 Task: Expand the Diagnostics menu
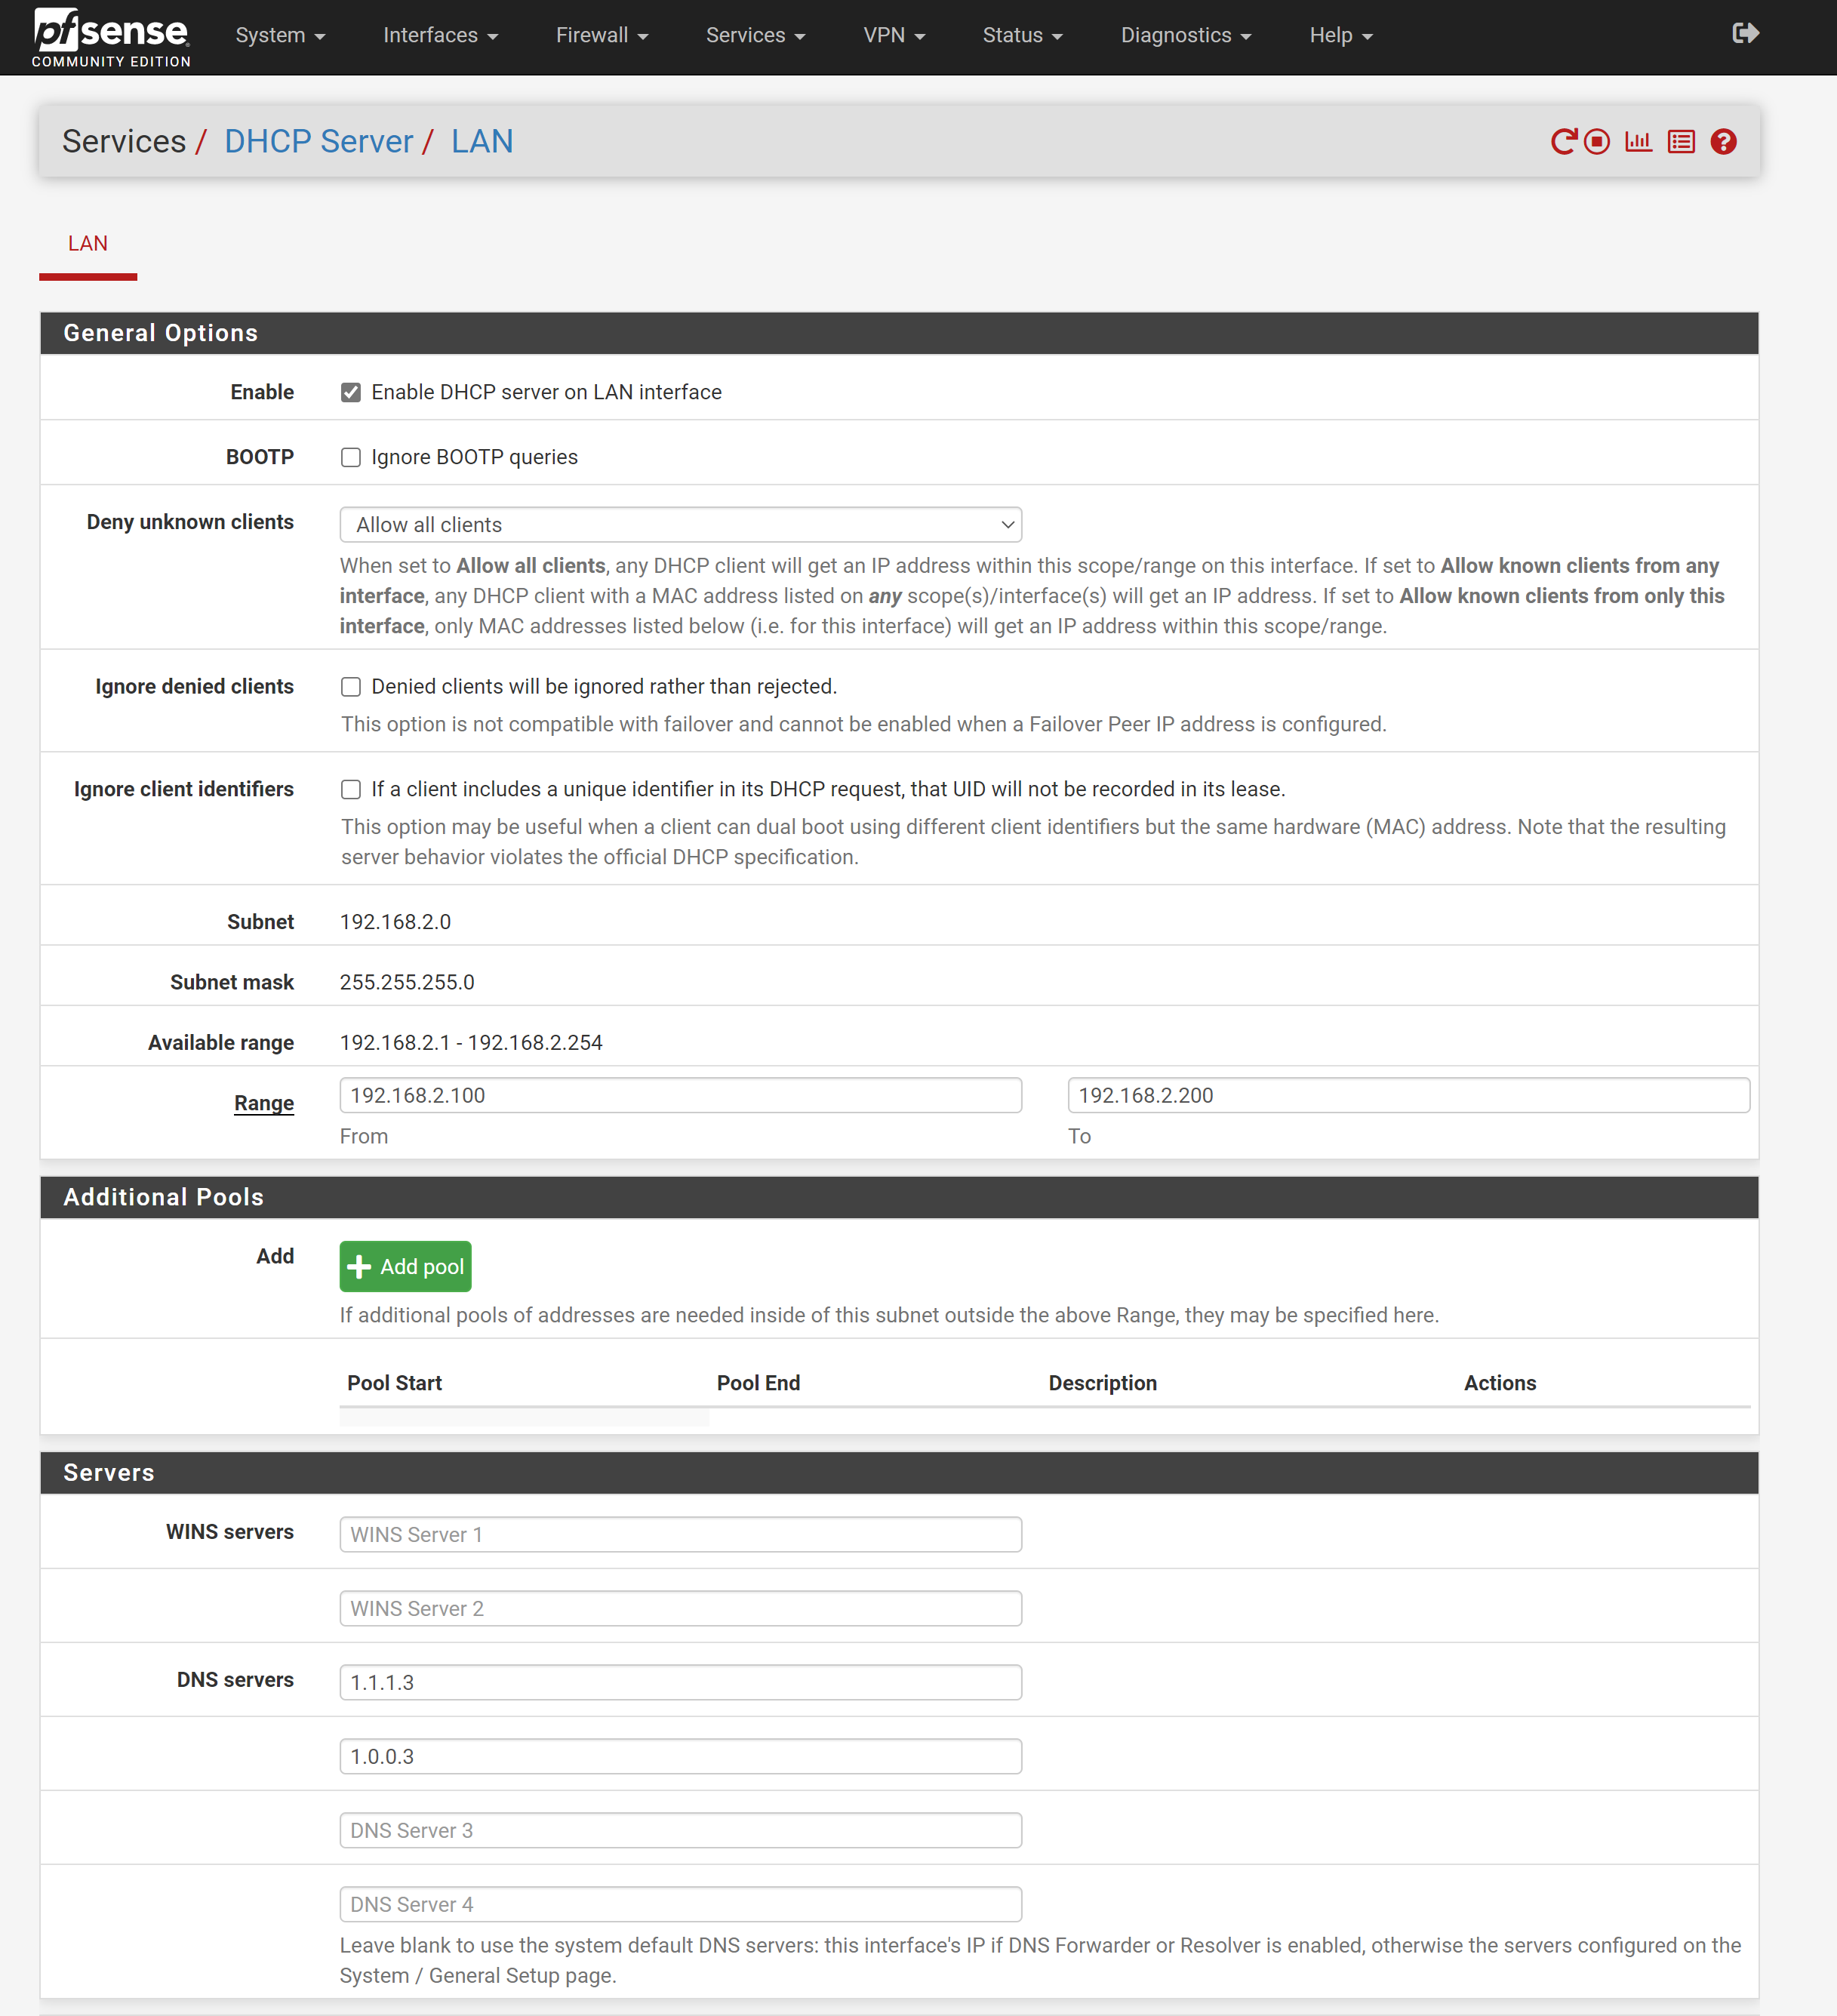tap(1185, 36)
